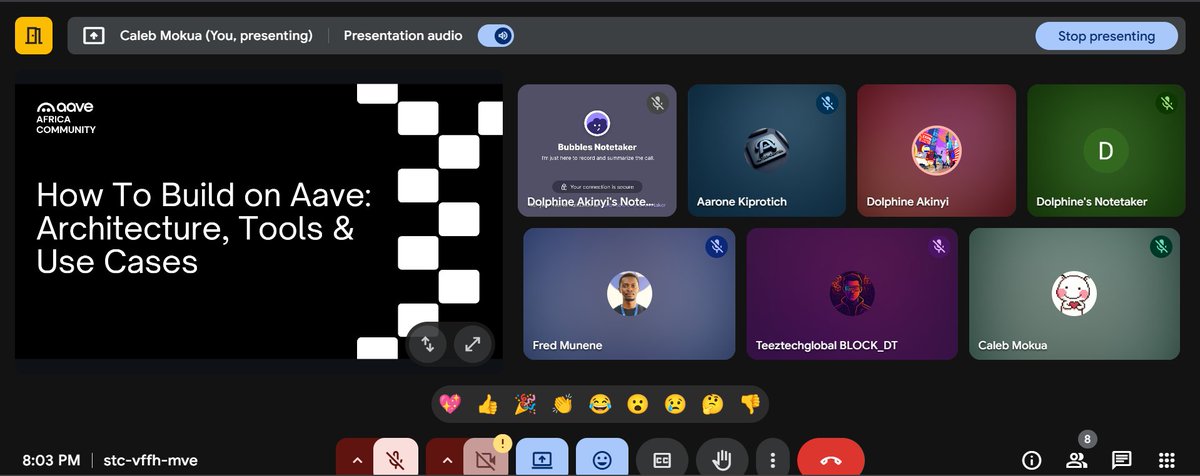Click the mute icon on Dolphine's Notetaker tile
This screenshot has height=476, width=1200.
tap(1166, 103)
